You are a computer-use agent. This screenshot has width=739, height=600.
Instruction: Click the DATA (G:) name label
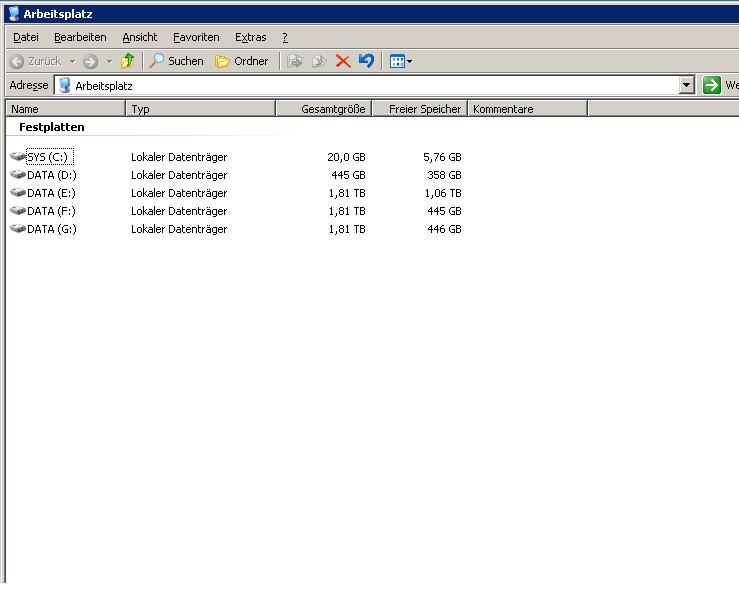point(52,229)
